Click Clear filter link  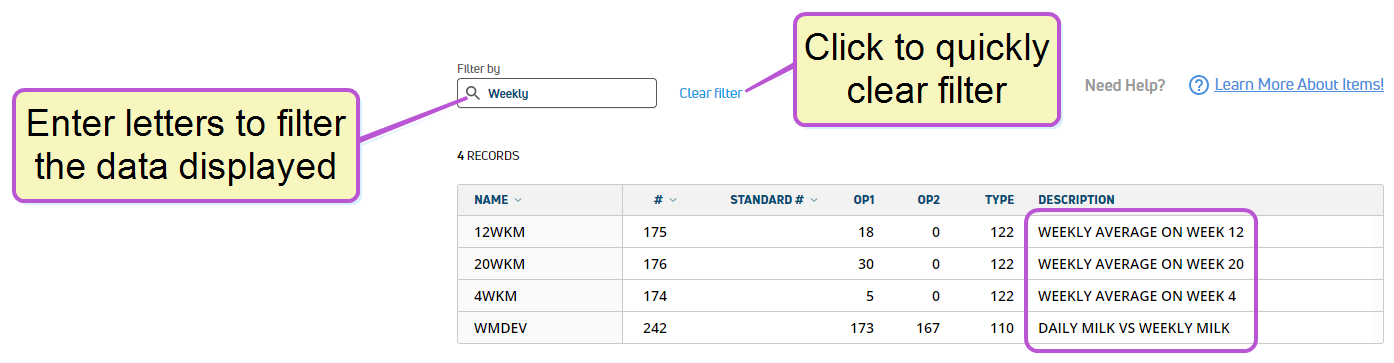[711, 93]
